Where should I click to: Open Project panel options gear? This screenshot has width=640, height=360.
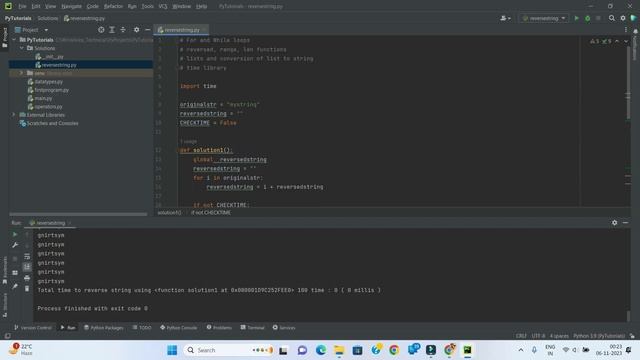136,30
